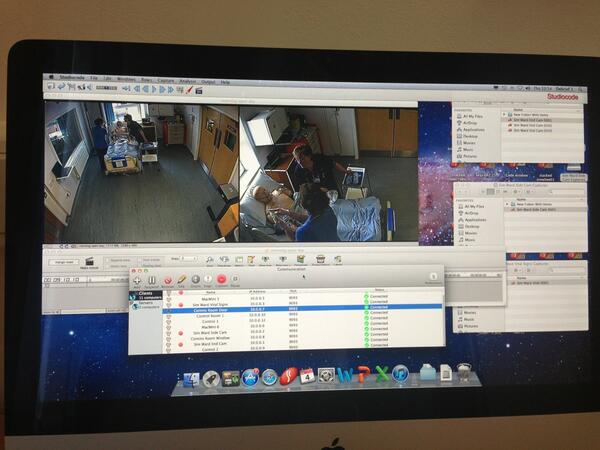The width and height of the screenshot is (600, 450).
Task: Click left wide-angle ward camera view
Action: tap(142, 171)
